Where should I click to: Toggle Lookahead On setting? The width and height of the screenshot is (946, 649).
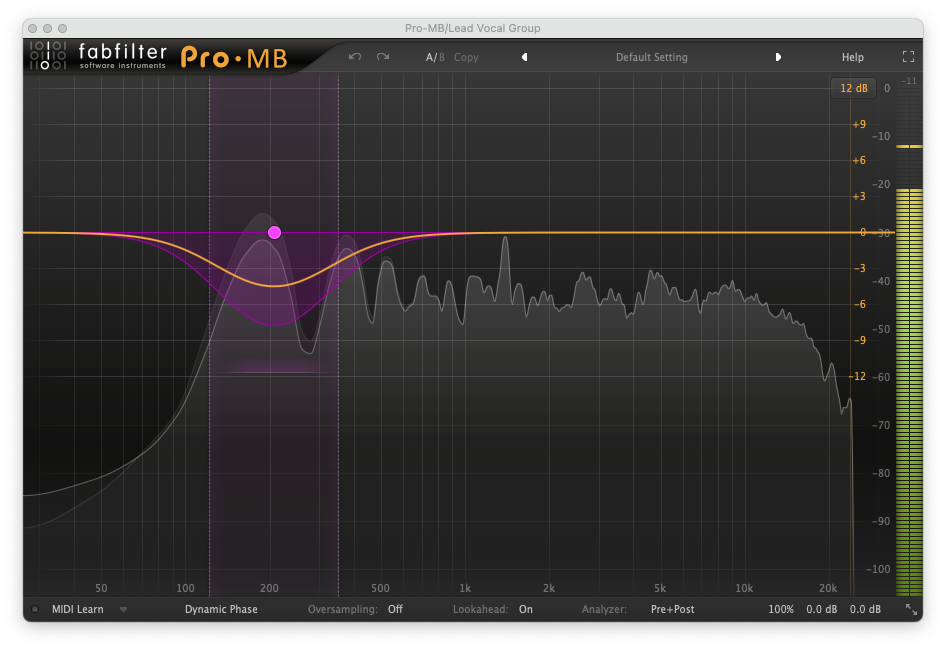(x=525, y=609)
